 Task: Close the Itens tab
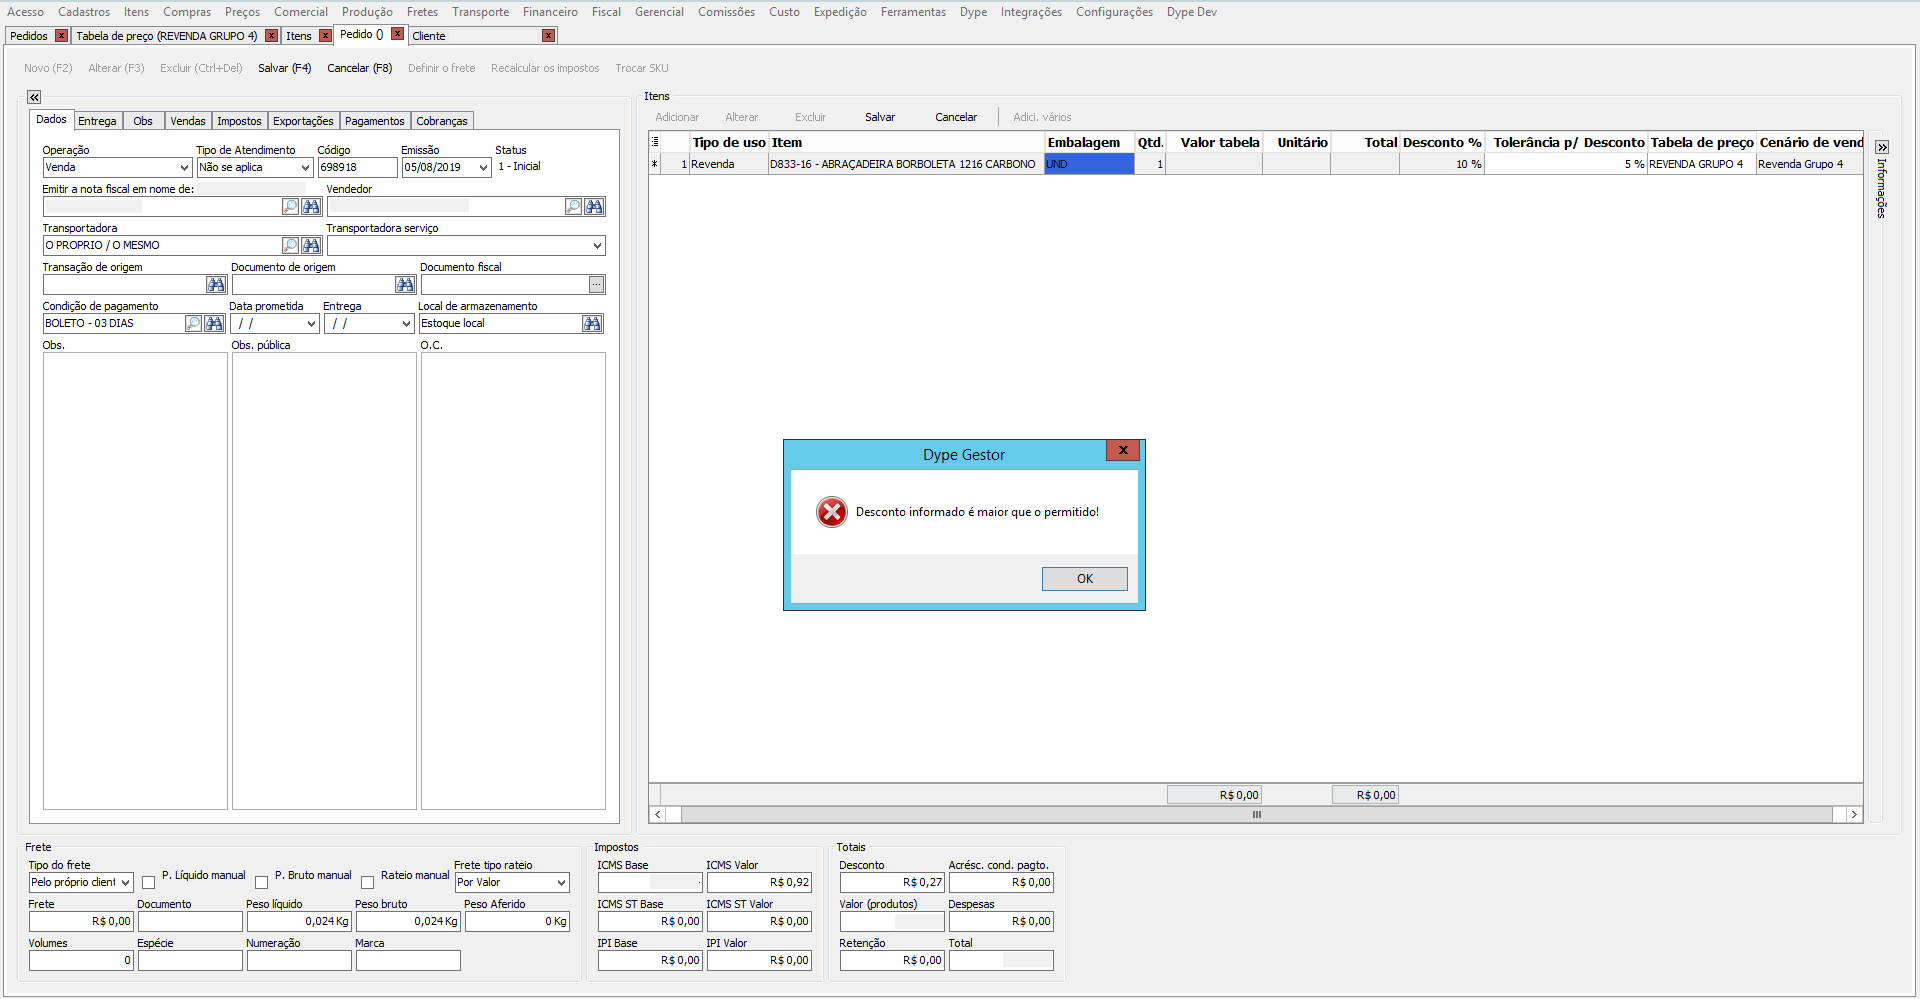coord(325,36)
